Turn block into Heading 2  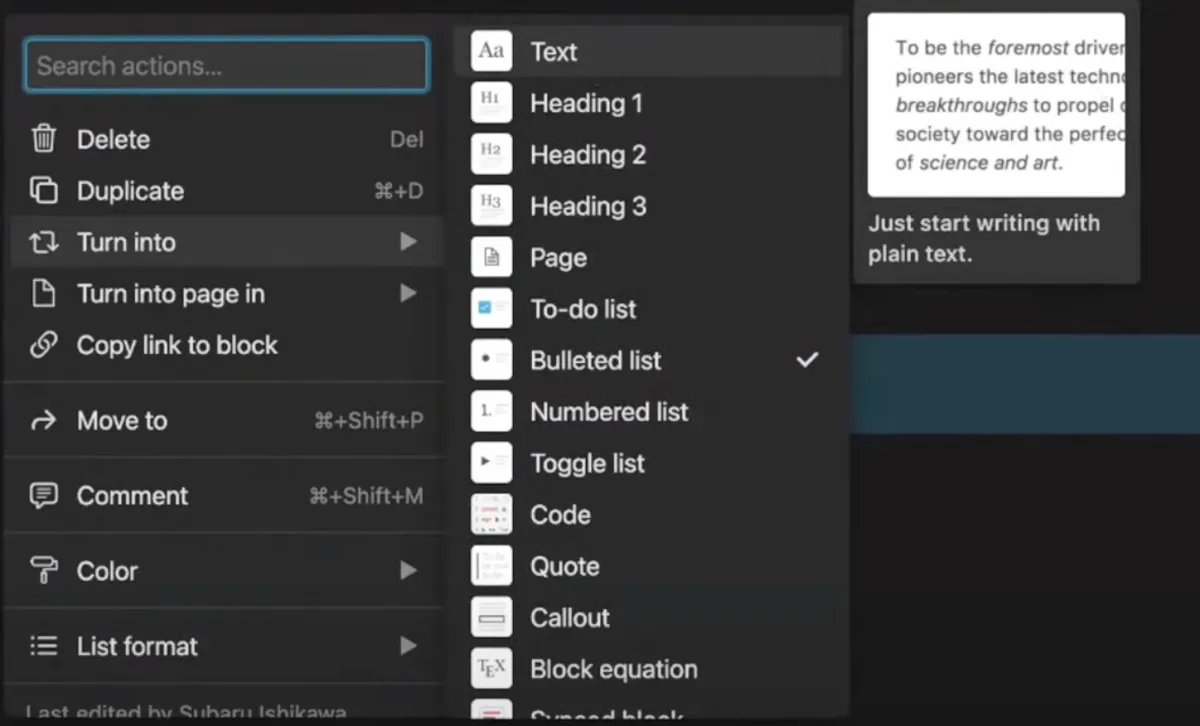[x=588, y=155]
